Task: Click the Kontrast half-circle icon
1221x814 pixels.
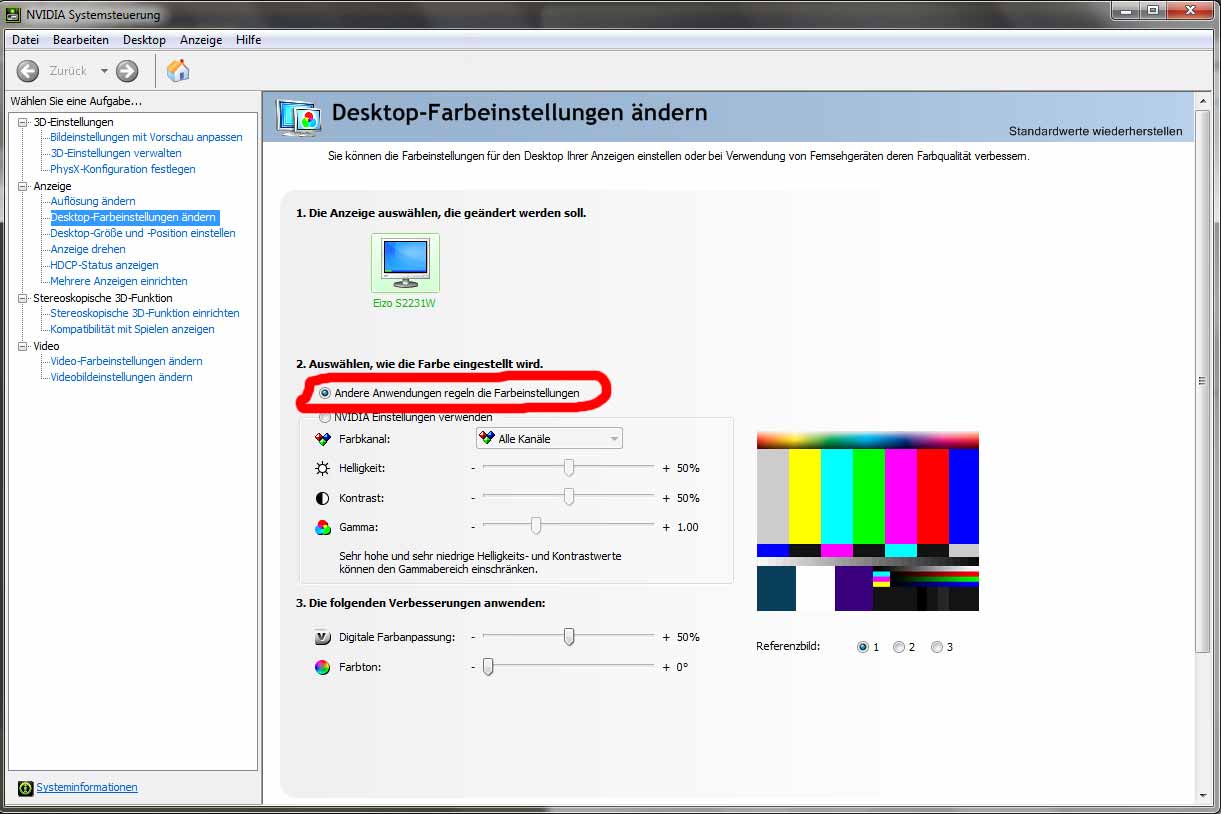Action: click(x=322, y=498)
